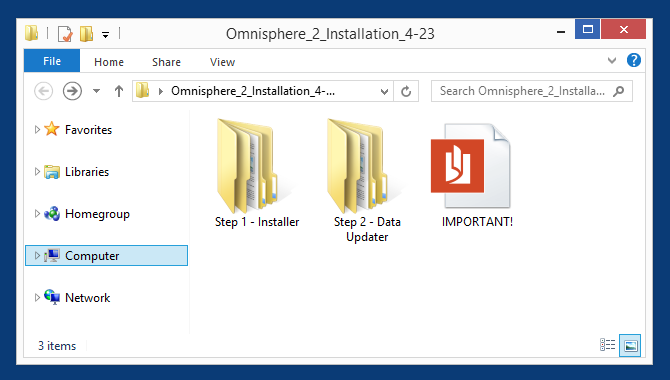The image size is (670, 380).
Task: Click the Properties icon in quick access toolbar
Action: click(x=65, y=33)
